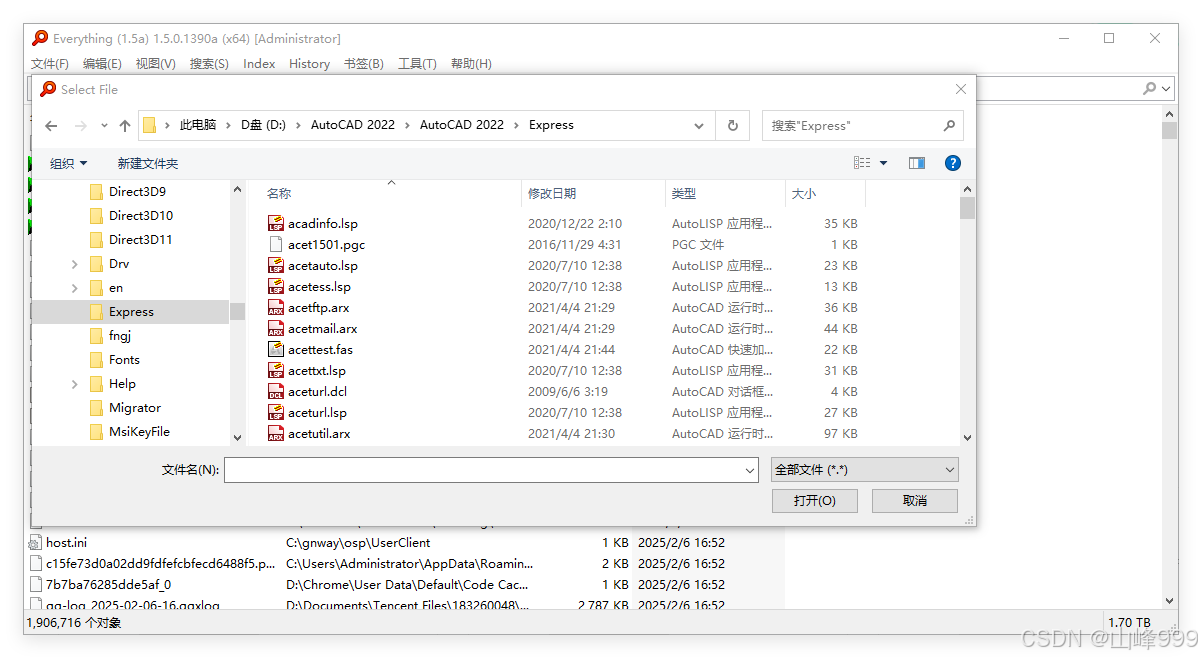The image size is (1202, 658).
Task: Click the Direct3D9 folder icon in tree
Action: [x=96, y=192]
